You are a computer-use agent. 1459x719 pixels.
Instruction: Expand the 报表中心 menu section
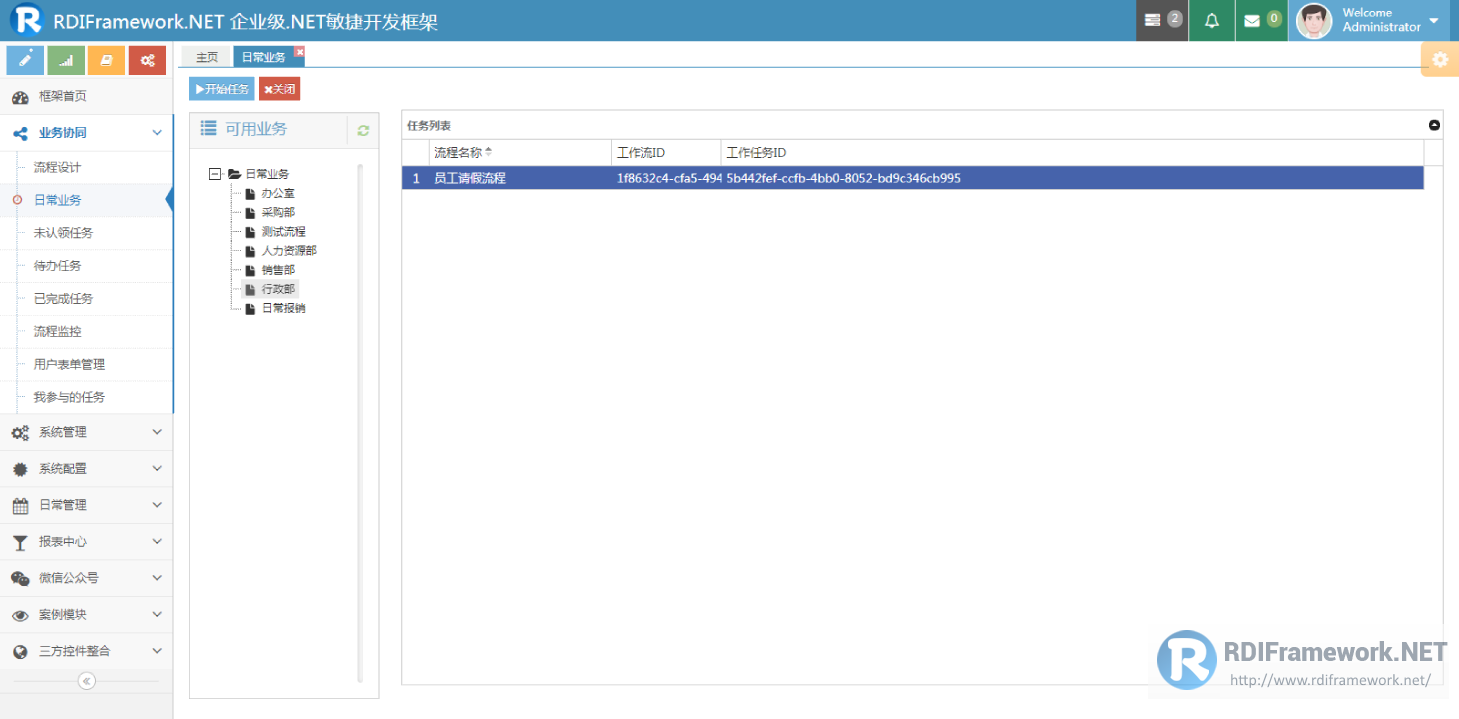[x=87, y=541]
